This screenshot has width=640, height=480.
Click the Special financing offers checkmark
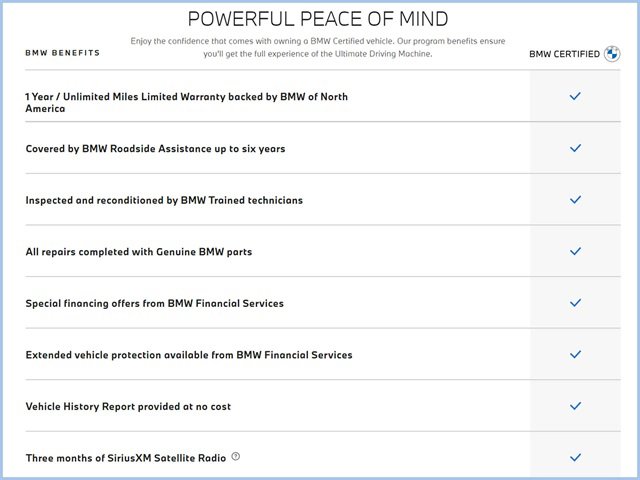point(575,303)
